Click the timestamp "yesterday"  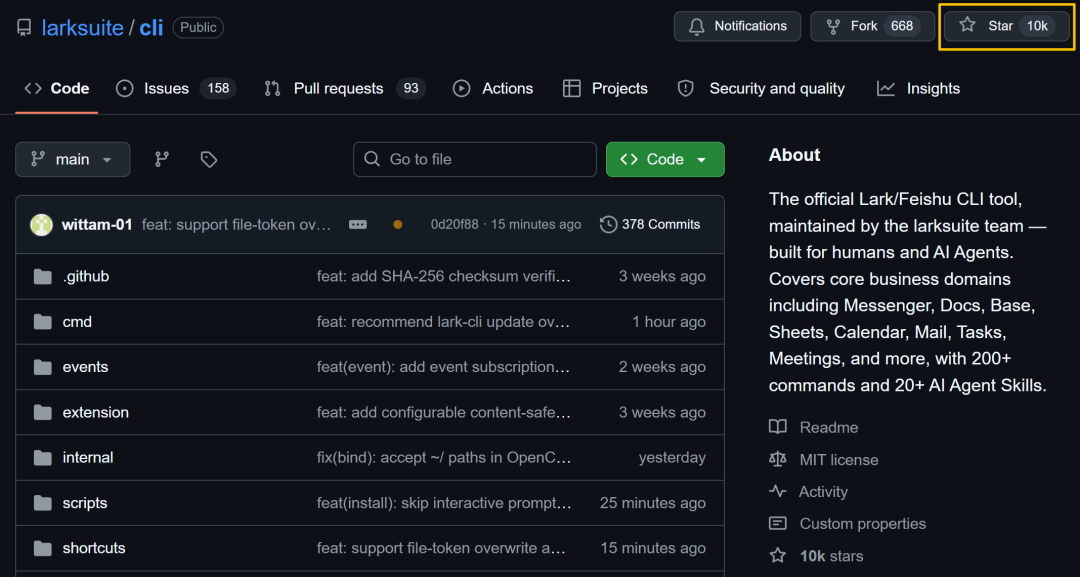672,458
